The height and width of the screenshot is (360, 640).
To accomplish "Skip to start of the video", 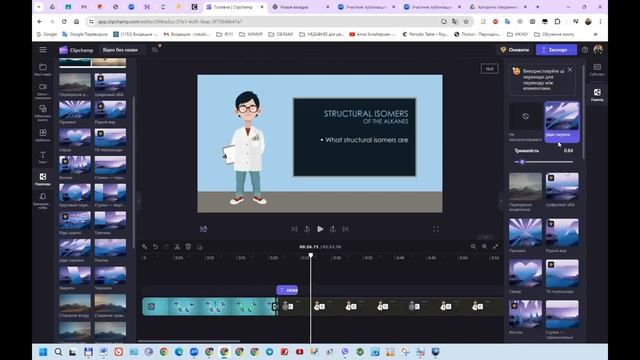I will point(294,229).
